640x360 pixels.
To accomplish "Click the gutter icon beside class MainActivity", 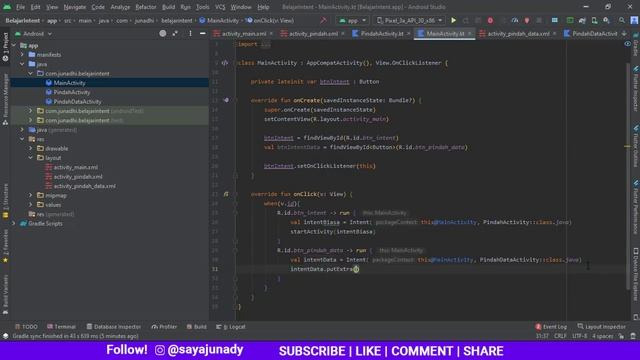I will (x=225, y=63).
